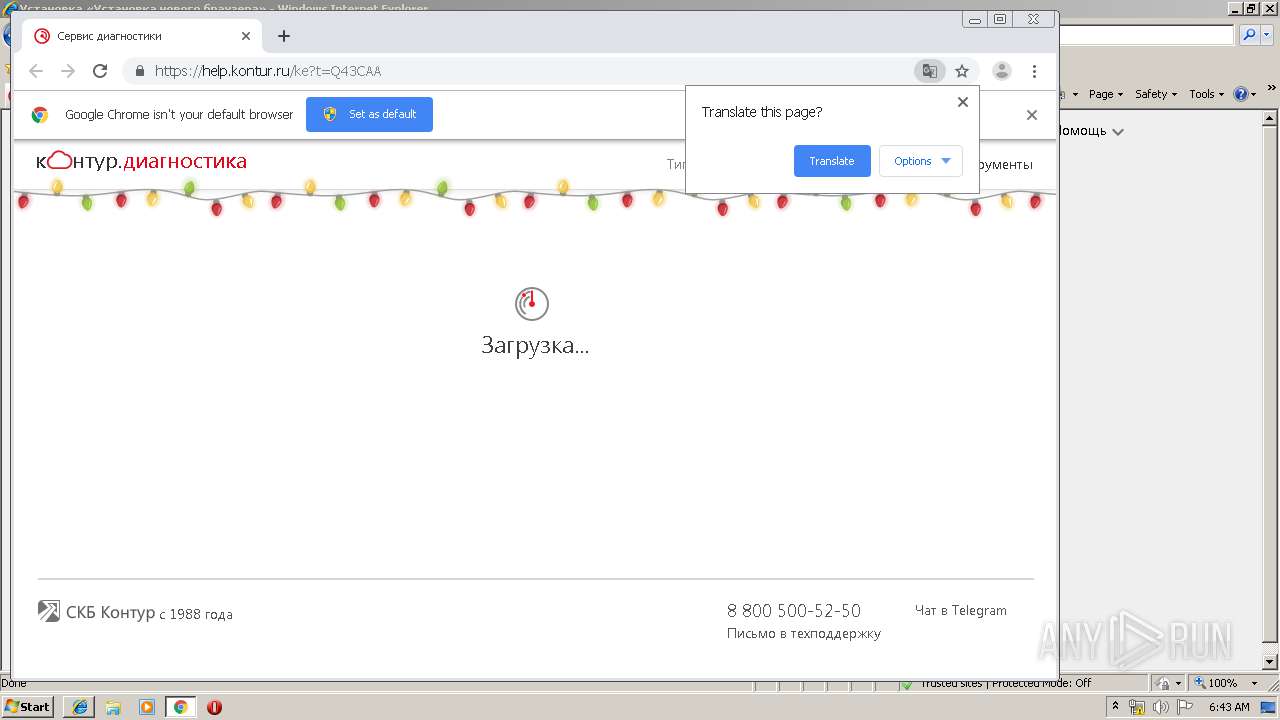Click the Internet Explorer search magnifier button
Image resolution: width=1280 pixels, height=720 pixels.
(1249, 35)
